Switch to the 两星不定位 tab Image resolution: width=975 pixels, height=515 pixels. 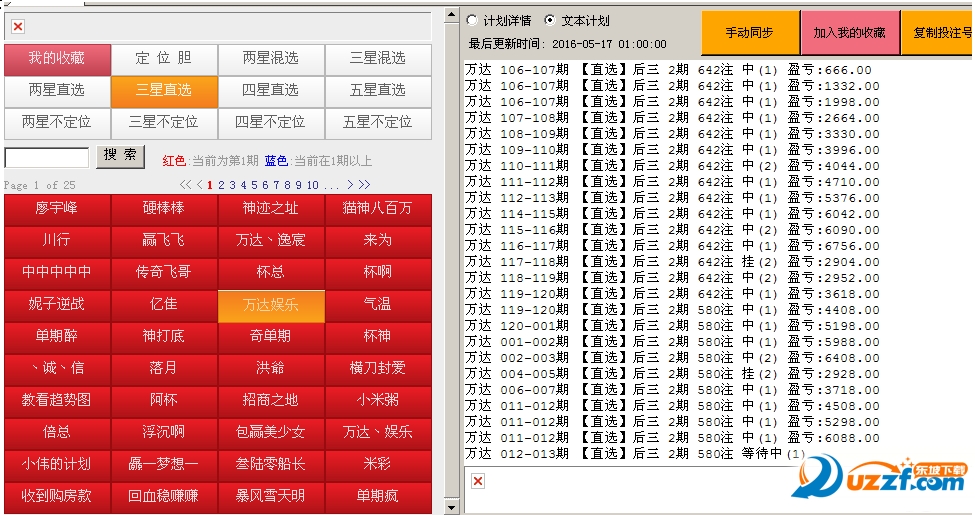57,123
